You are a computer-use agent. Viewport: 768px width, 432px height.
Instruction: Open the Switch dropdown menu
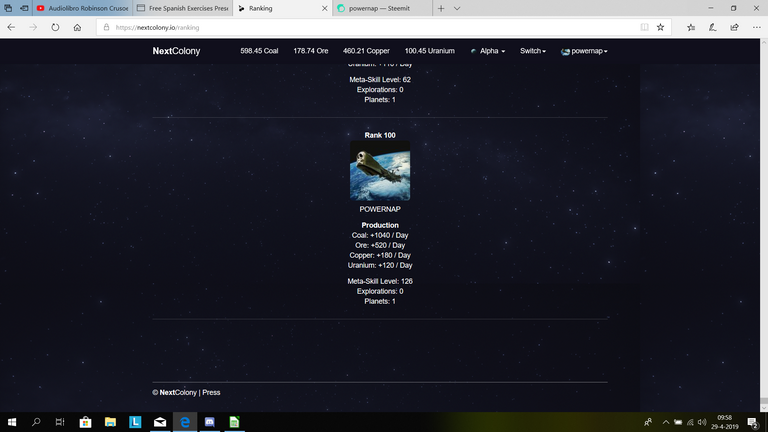[533, 51]
